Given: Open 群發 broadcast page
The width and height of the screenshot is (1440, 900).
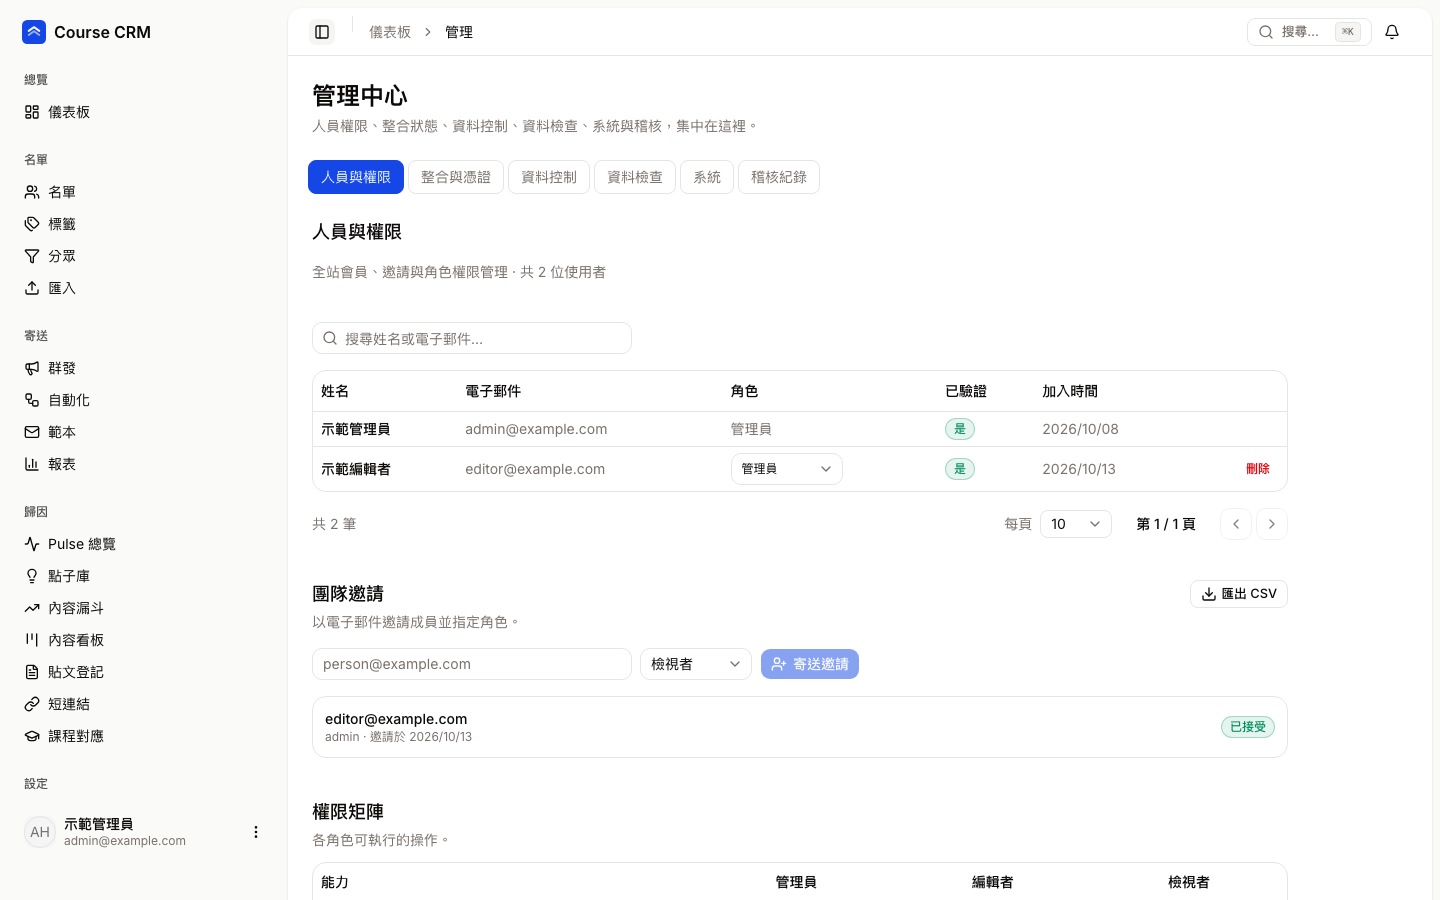Looking at the screenshot, I should tap(143, 368).
